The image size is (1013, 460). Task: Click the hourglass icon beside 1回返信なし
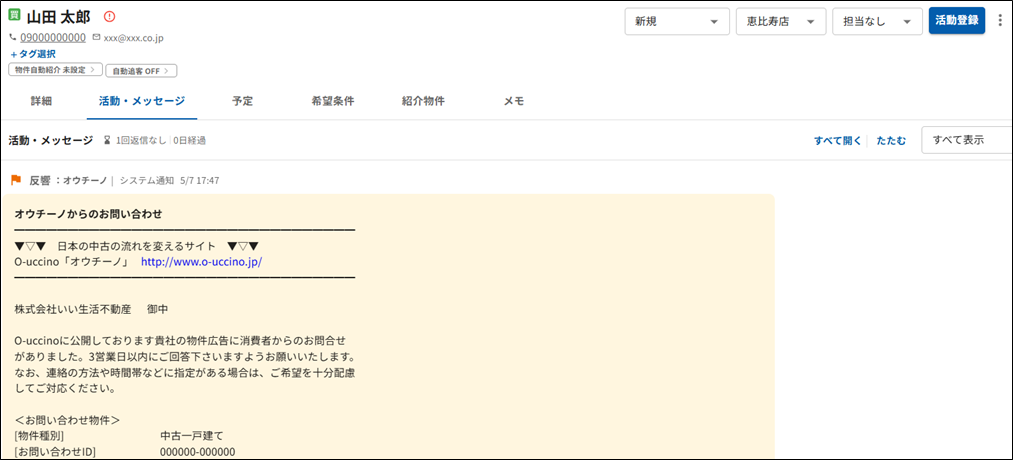[x=107, y=140]
